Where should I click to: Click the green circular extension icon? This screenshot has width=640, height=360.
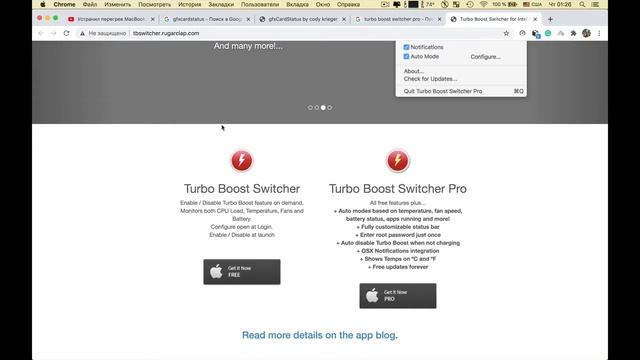point(548,33)
